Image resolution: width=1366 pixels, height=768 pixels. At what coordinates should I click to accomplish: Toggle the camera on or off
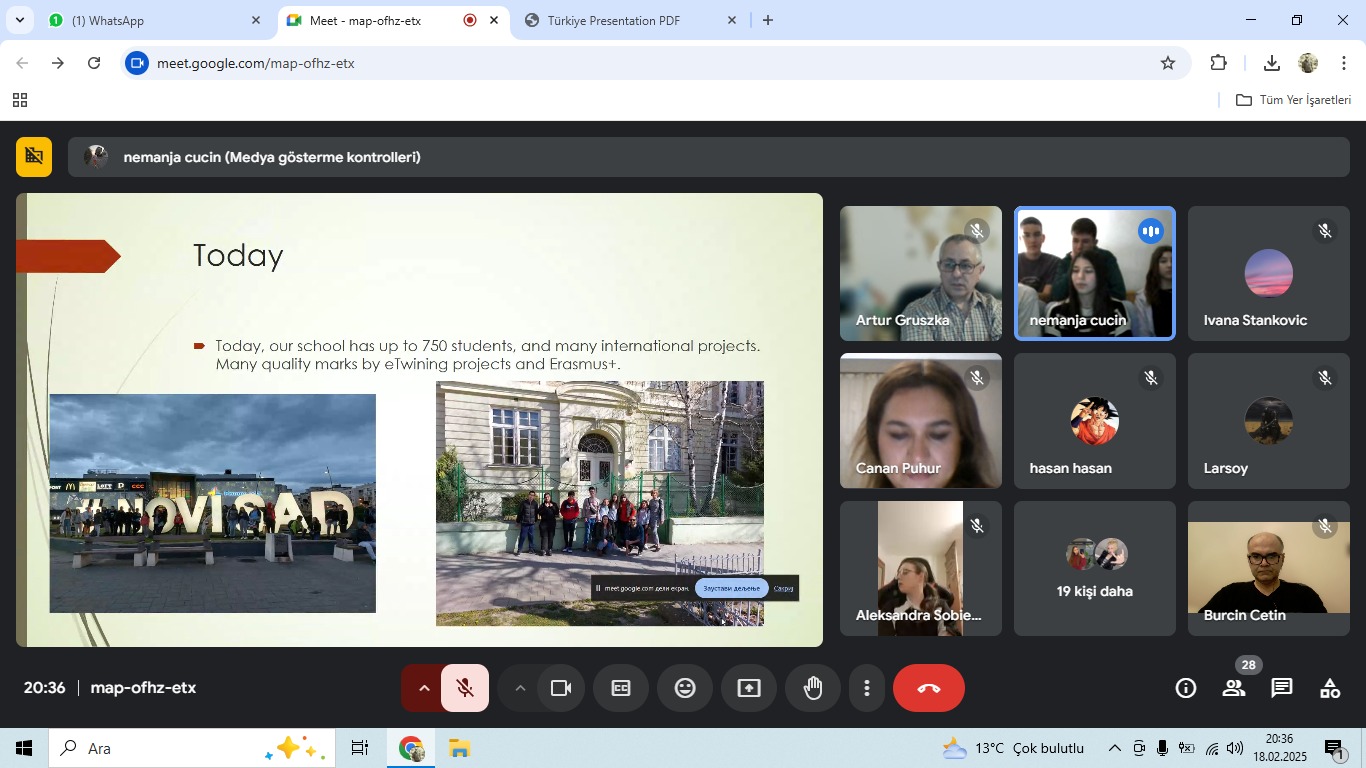[x=561, y=688]
